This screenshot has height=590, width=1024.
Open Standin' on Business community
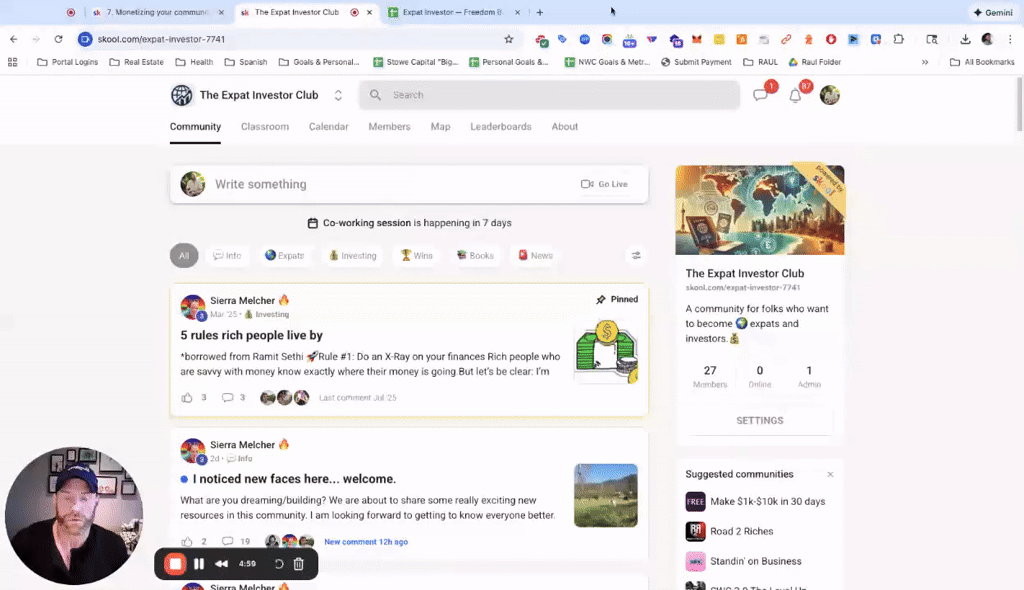click(756, 561)
